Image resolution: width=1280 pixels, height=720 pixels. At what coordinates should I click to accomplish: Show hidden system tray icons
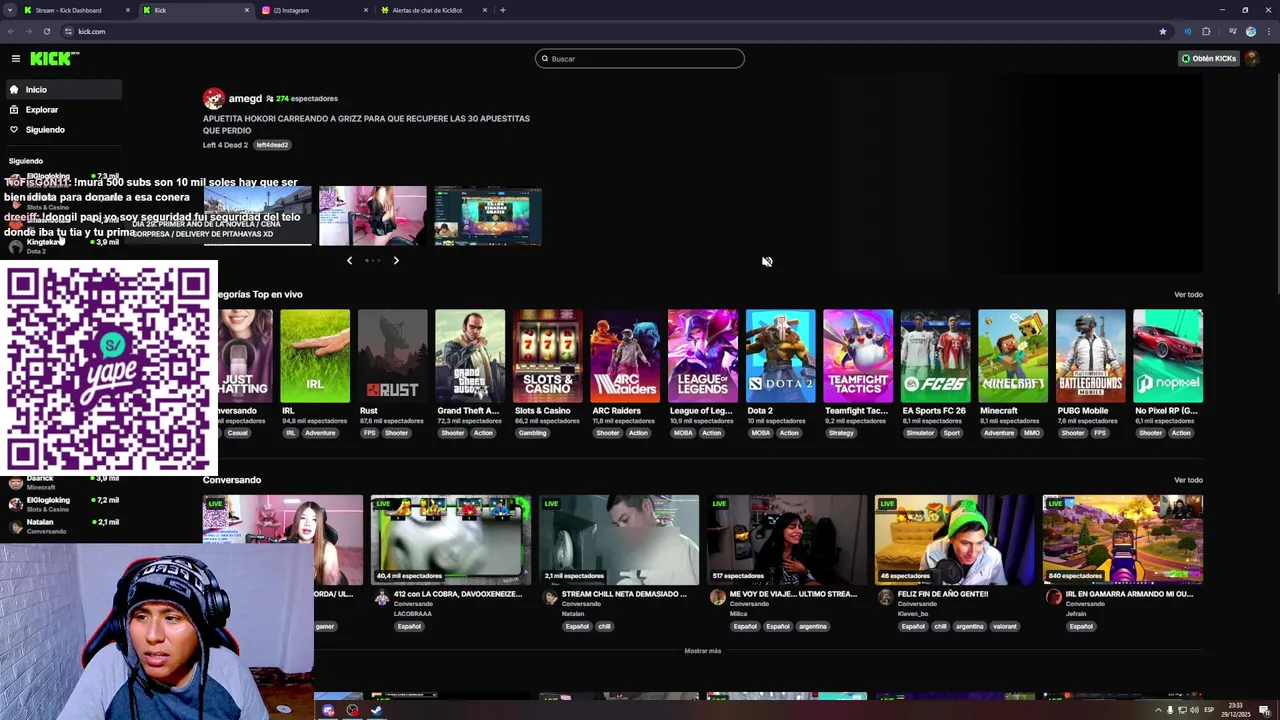(1159, 710)
